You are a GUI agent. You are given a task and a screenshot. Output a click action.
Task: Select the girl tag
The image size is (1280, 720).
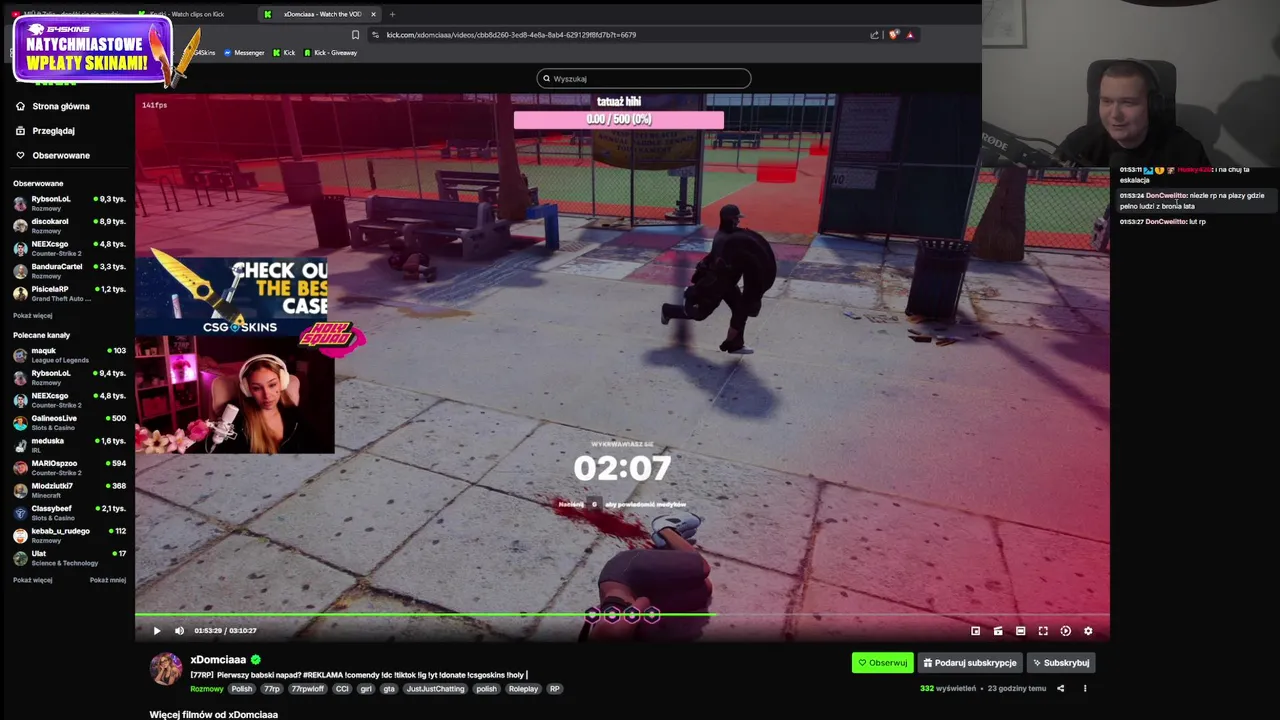[366, 689]
